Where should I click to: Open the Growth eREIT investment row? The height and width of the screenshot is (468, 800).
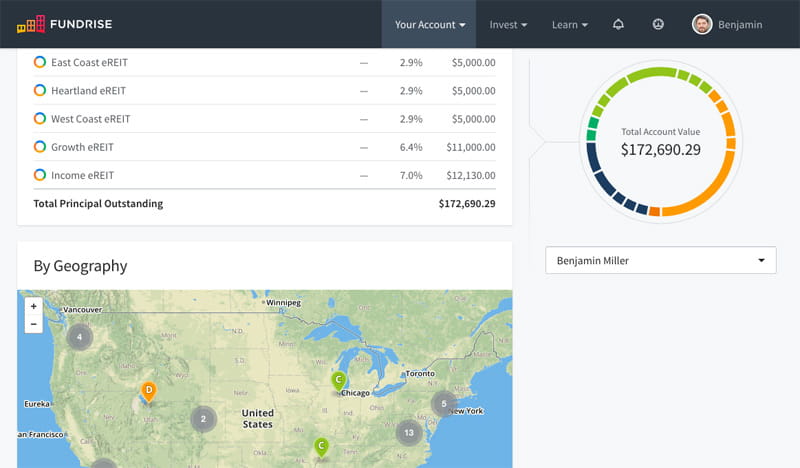tap(82, 147)
